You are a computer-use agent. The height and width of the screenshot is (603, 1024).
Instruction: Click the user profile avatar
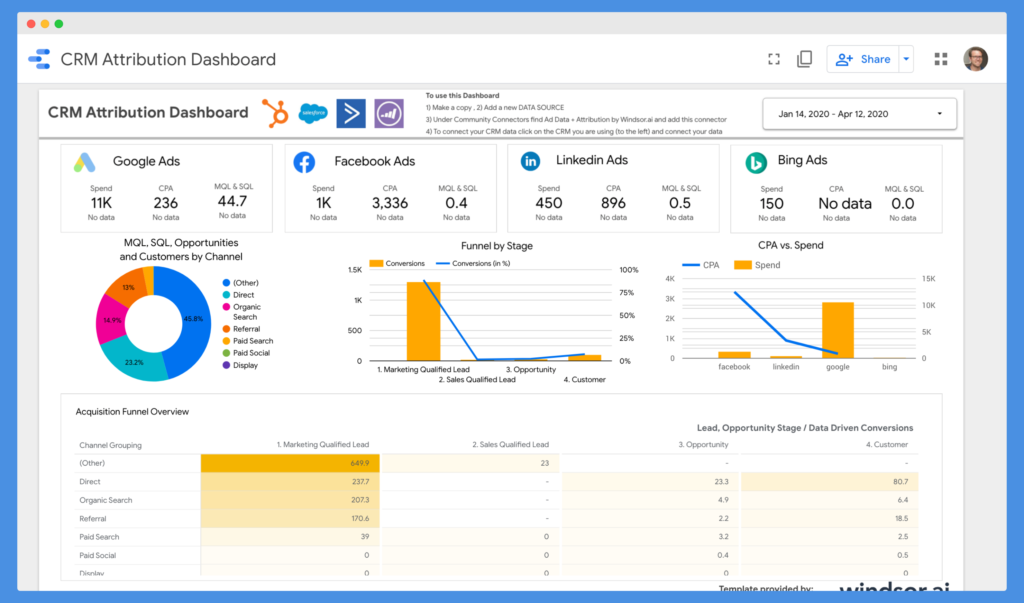click(975, 59)
